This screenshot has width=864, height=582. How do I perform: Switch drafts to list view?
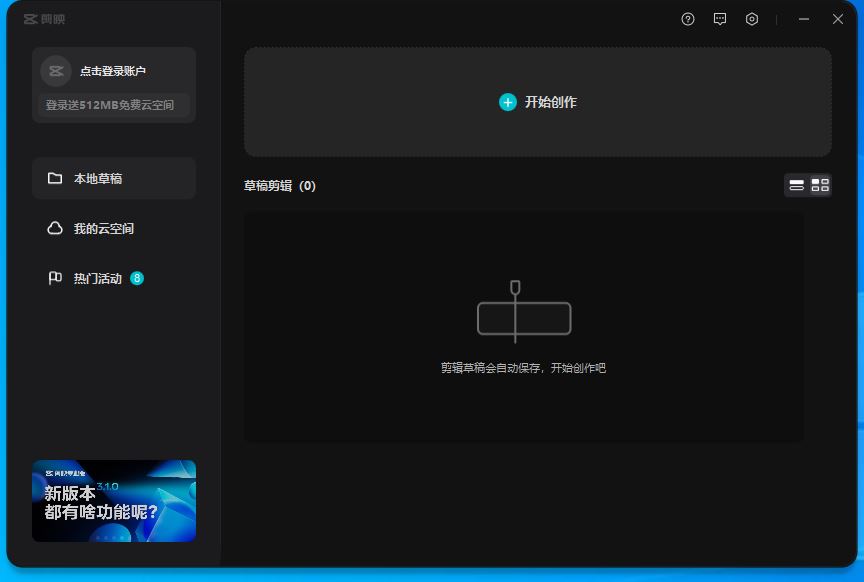pos(795,185)
